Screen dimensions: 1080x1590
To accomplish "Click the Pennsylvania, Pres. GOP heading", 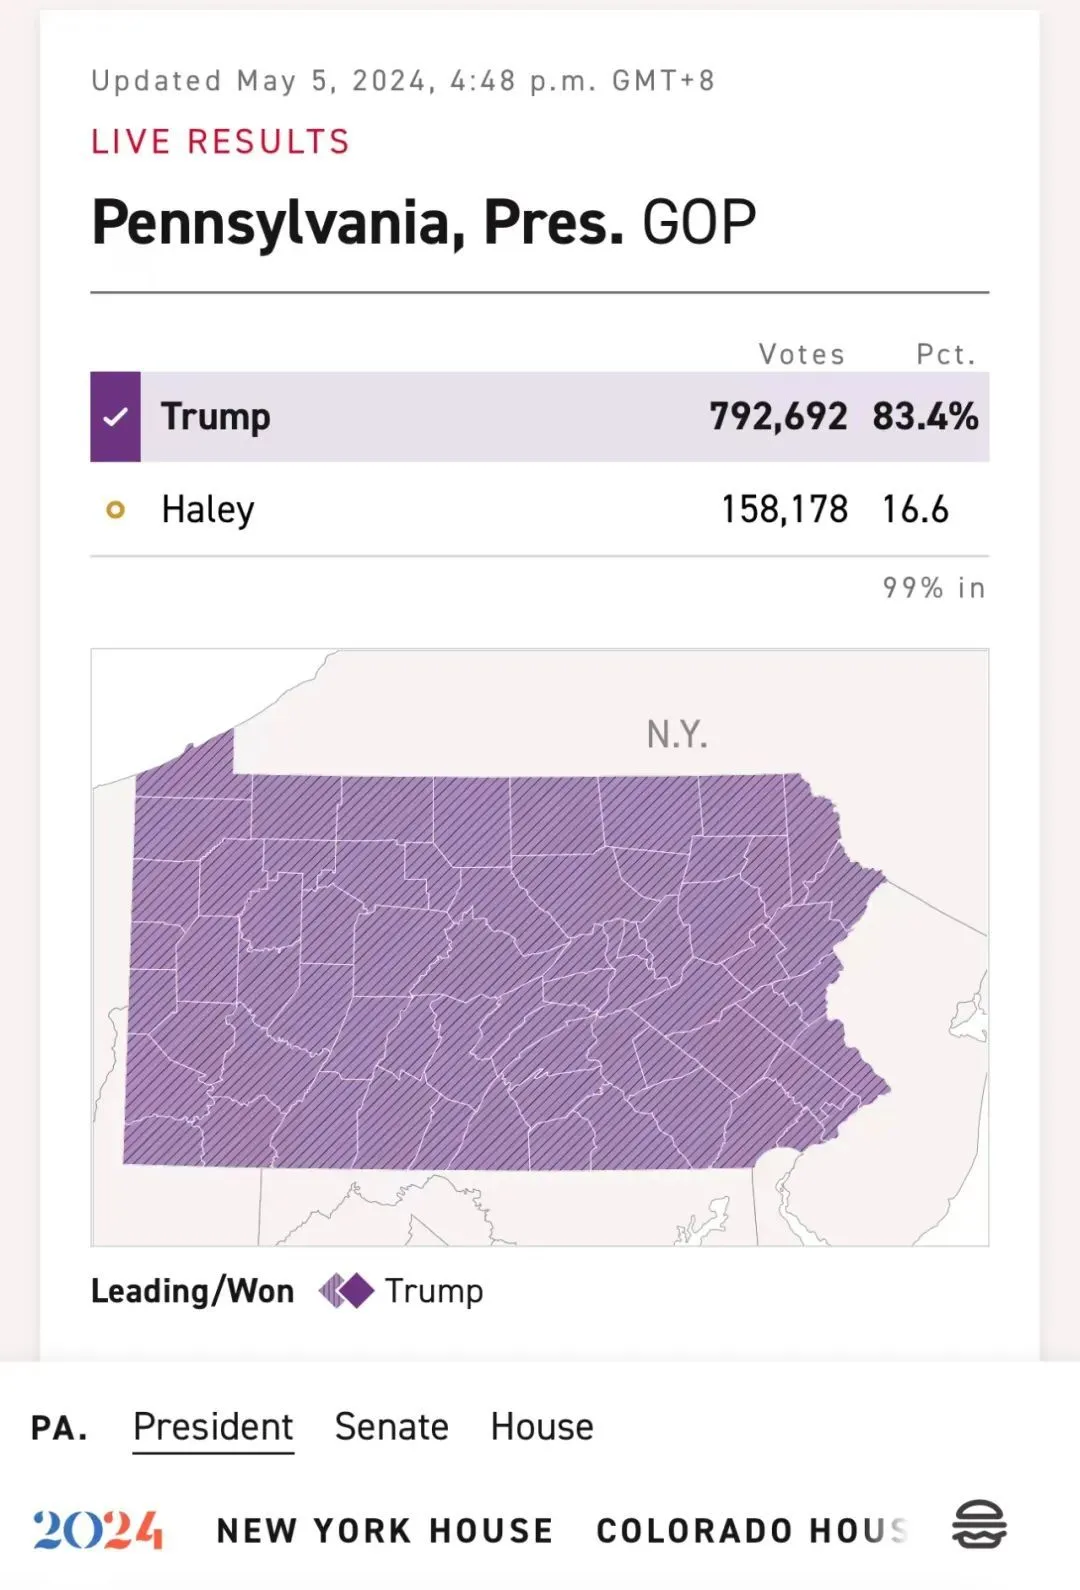I will point(424,224).
